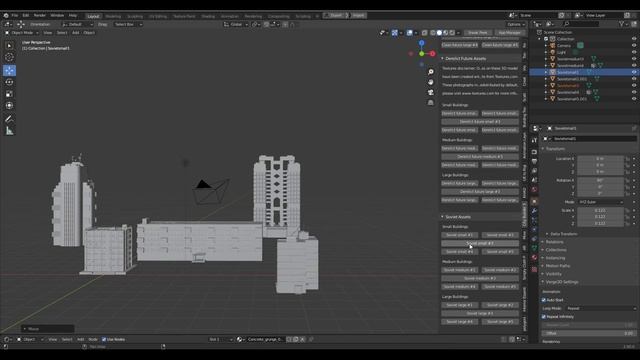This screenshot has height=360, width=640.
Task: Select the Select Box tool in left toolbar
Action: pyautogui.click(x=9, y=46)
